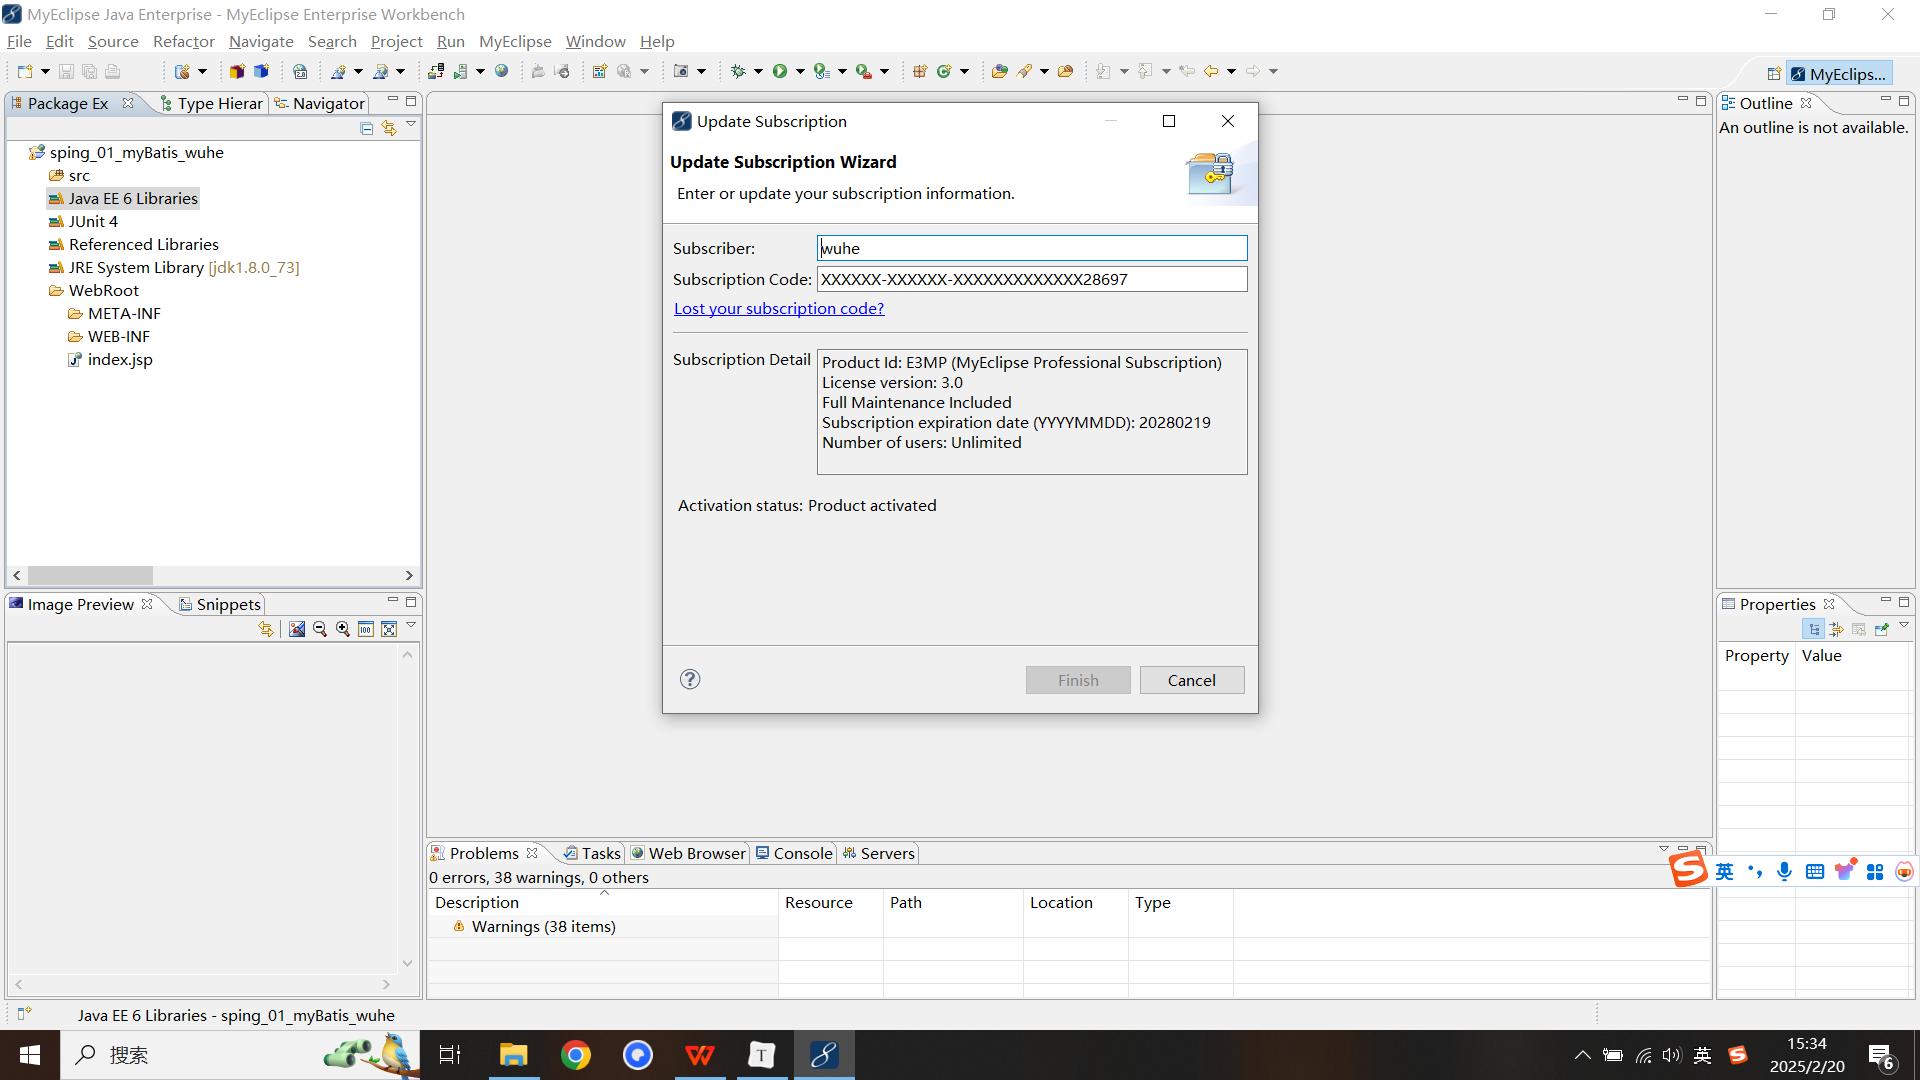The width and height of the screenshot is (1920, 1080).
Task: Switch to the Navigator tab
Action: pyautogui.click(x=320, y=103)
